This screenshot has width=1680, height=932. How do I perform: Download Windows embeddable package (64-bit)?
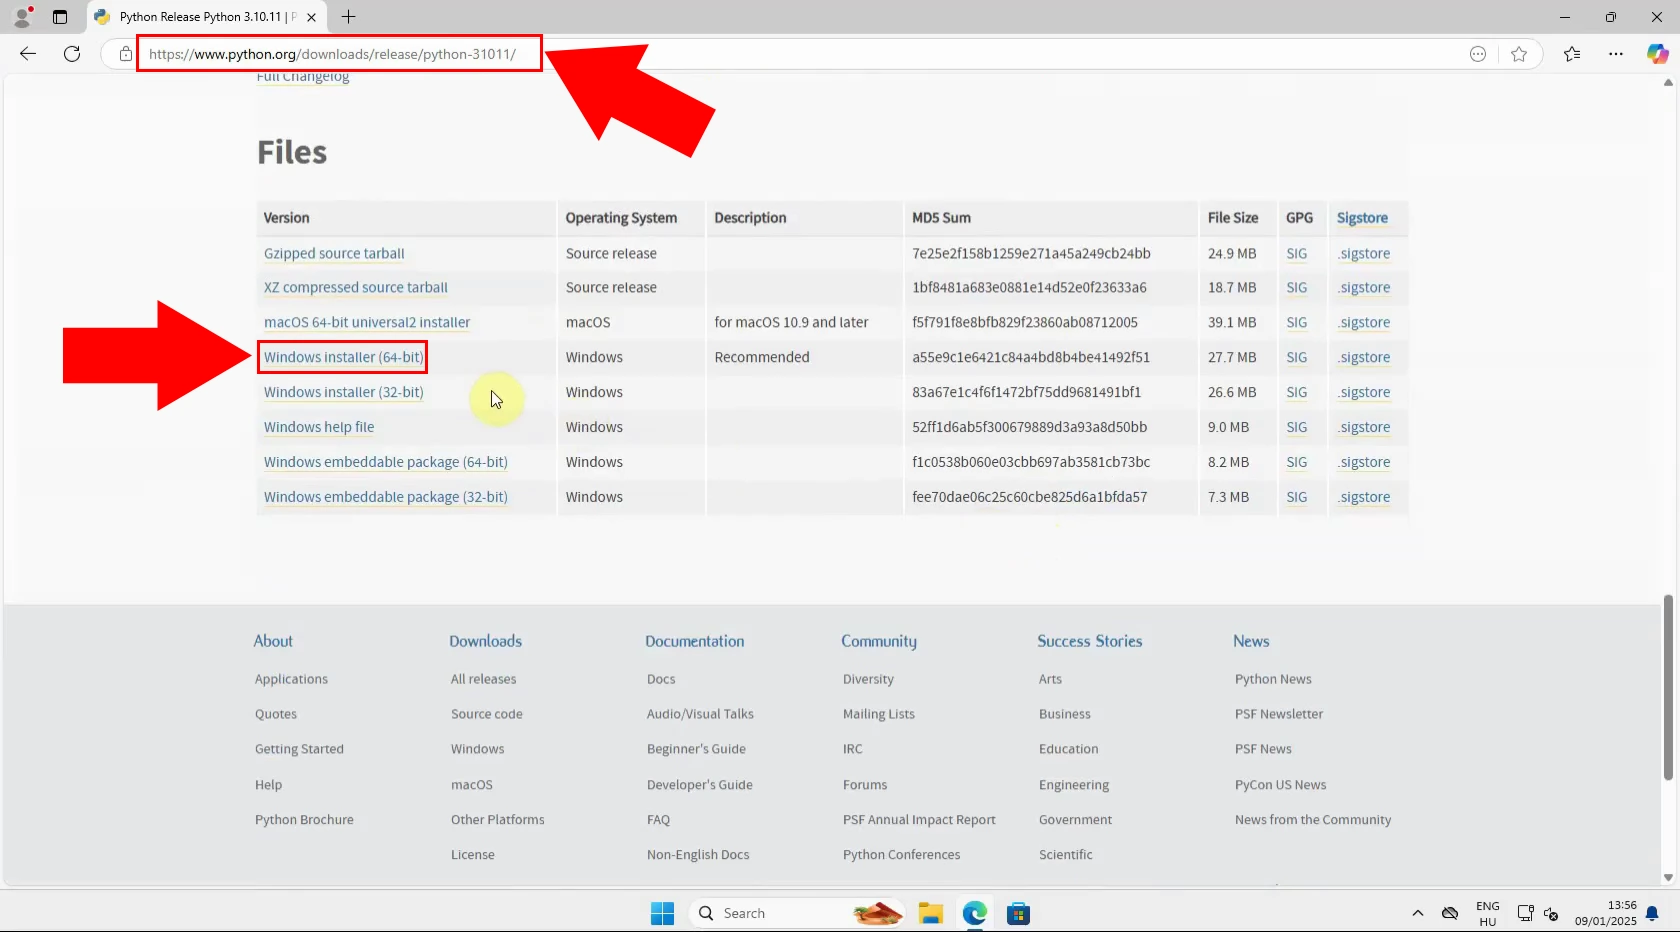tap(386, 463)
